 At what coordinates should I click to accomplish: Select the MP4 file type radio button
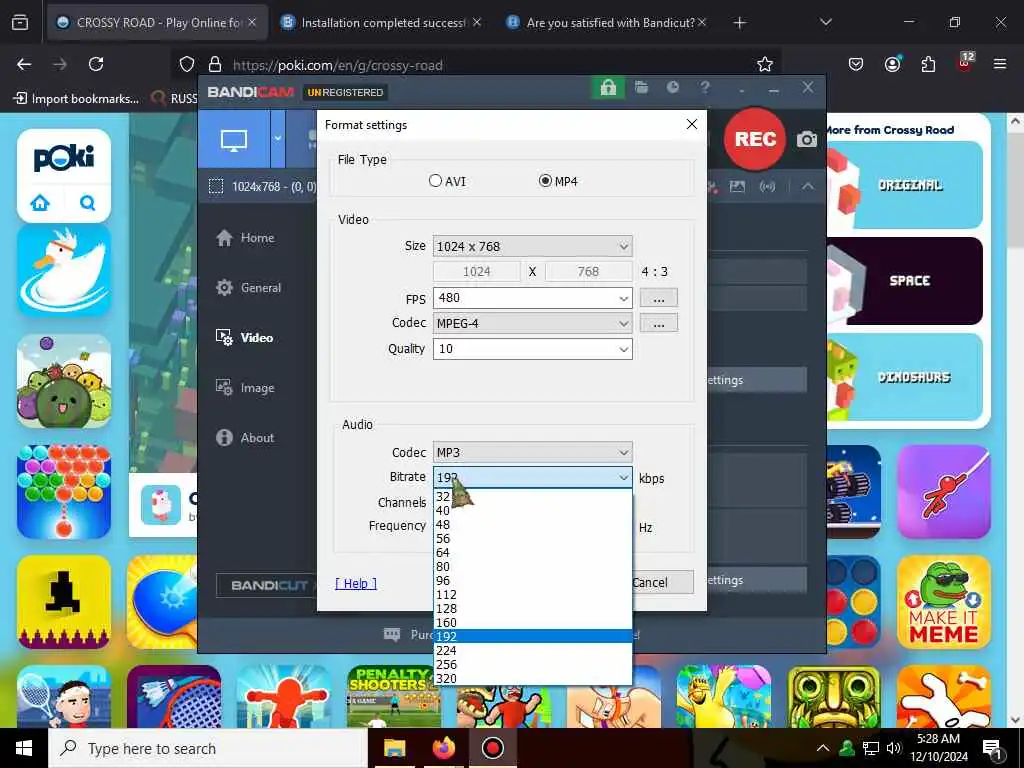(545, 181)
